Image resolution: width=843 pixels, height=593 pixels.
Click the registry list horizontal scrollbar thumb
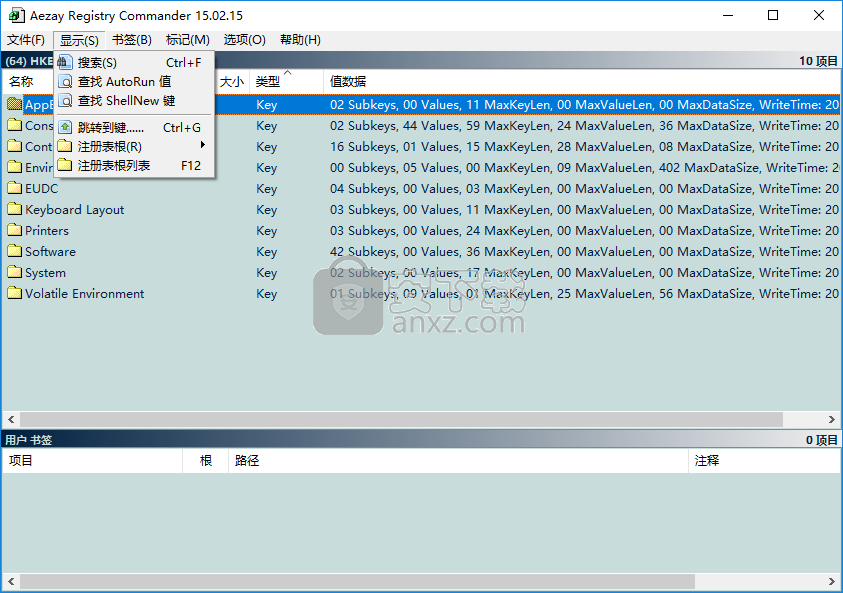point(401,419)
